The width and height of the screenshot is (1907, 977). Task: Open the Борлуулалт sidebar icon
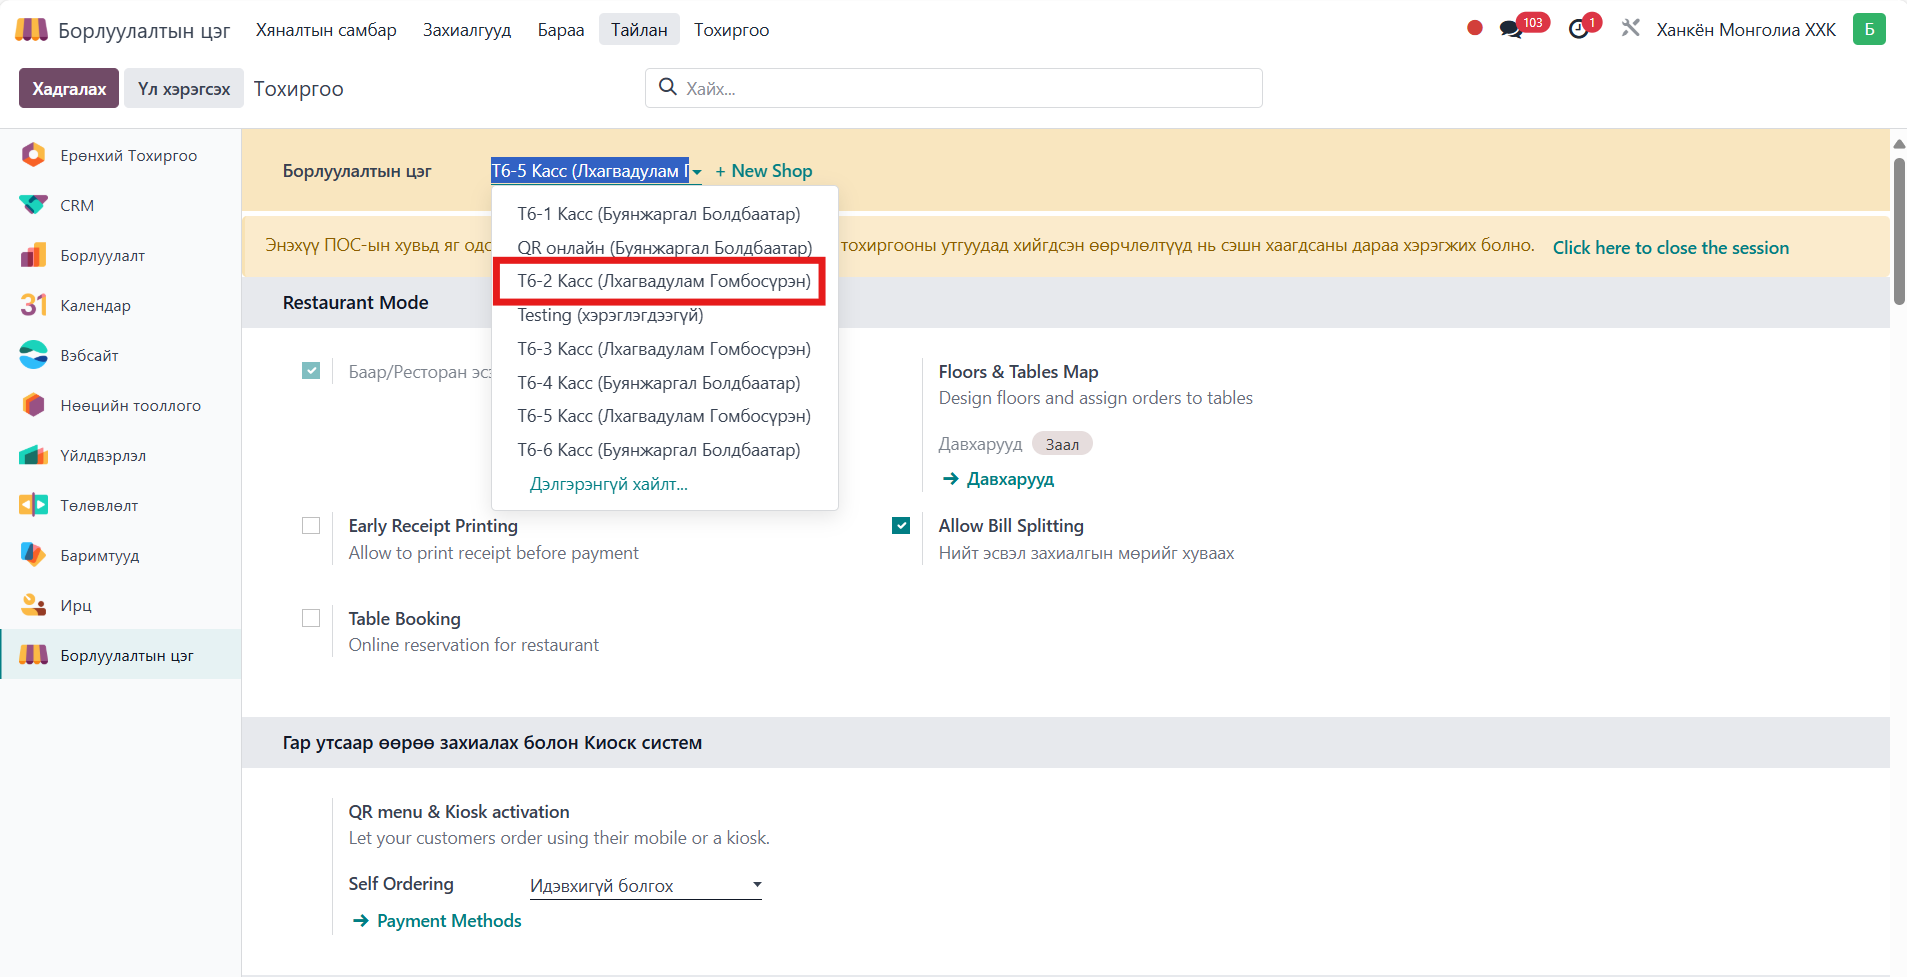33,255
